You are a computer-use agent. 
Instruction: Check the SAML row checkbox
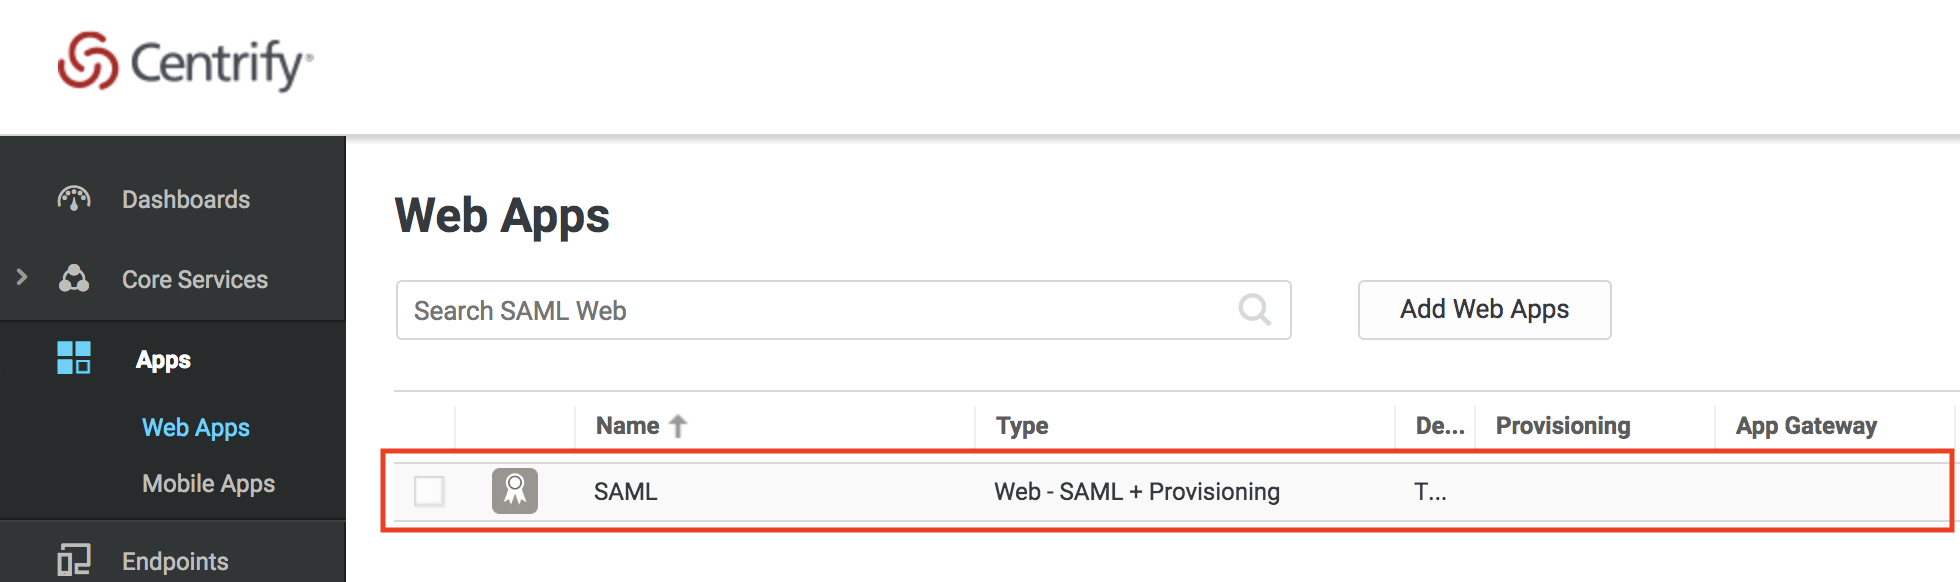pyautogui.click(x=429, y=491)
